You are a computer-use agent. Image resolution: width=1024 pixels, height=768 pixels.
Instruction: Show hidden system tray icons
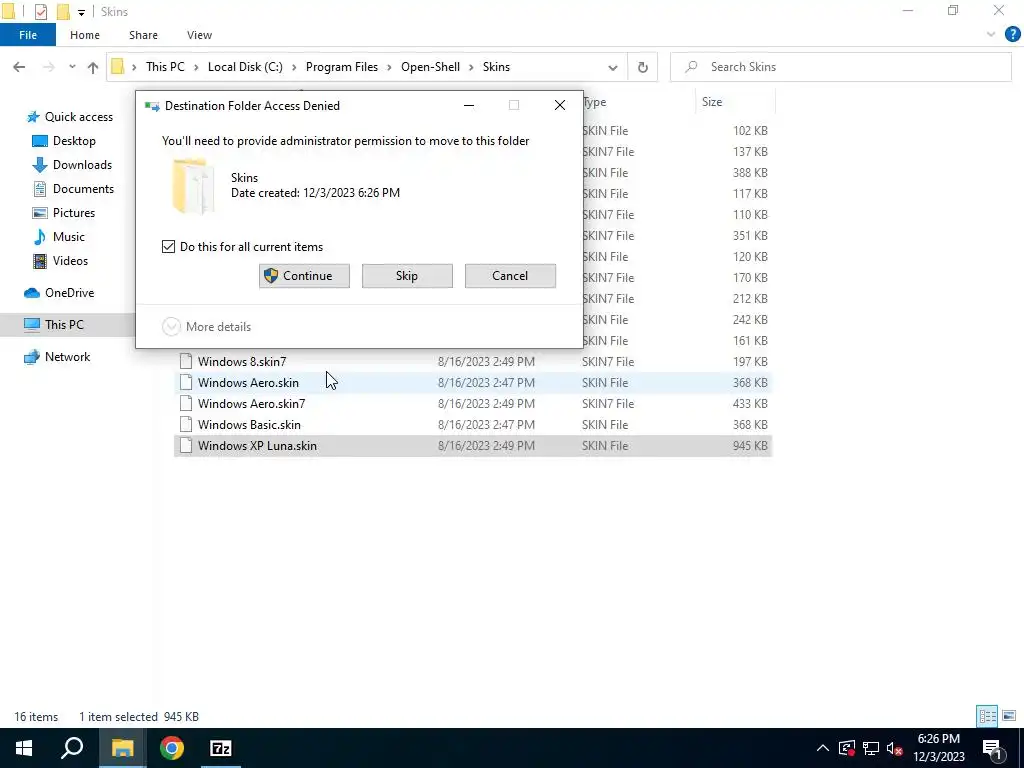823,748
